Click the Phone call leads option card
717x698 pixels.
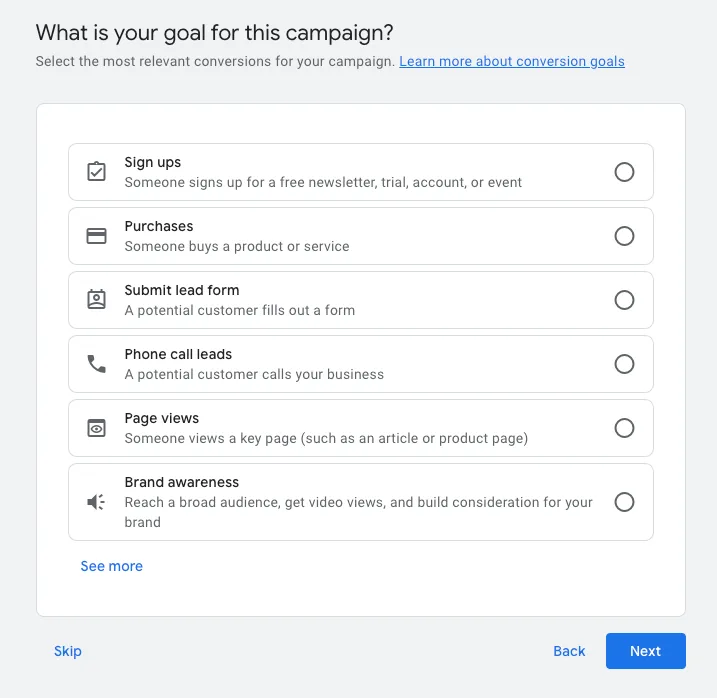tap(361, 364)
